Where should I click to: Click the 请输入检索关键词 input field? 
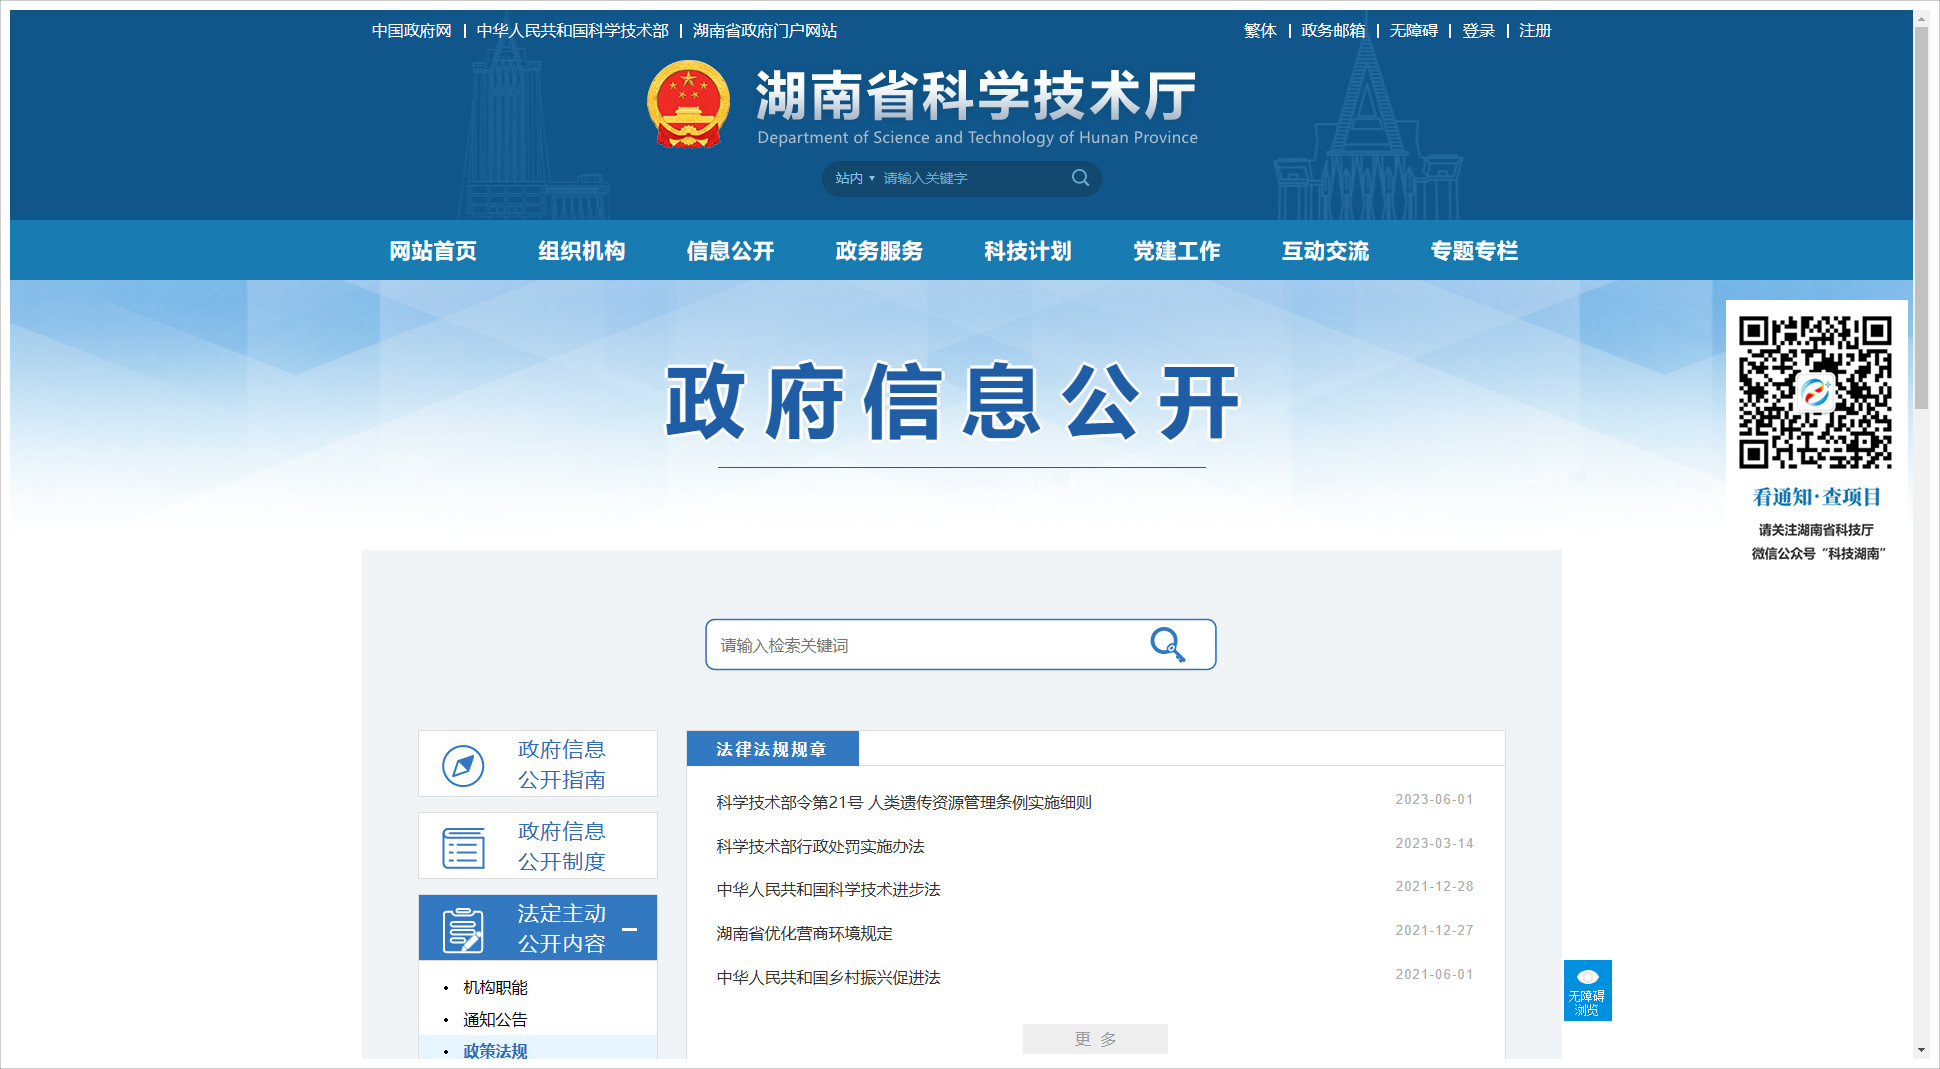pos(925,645)
